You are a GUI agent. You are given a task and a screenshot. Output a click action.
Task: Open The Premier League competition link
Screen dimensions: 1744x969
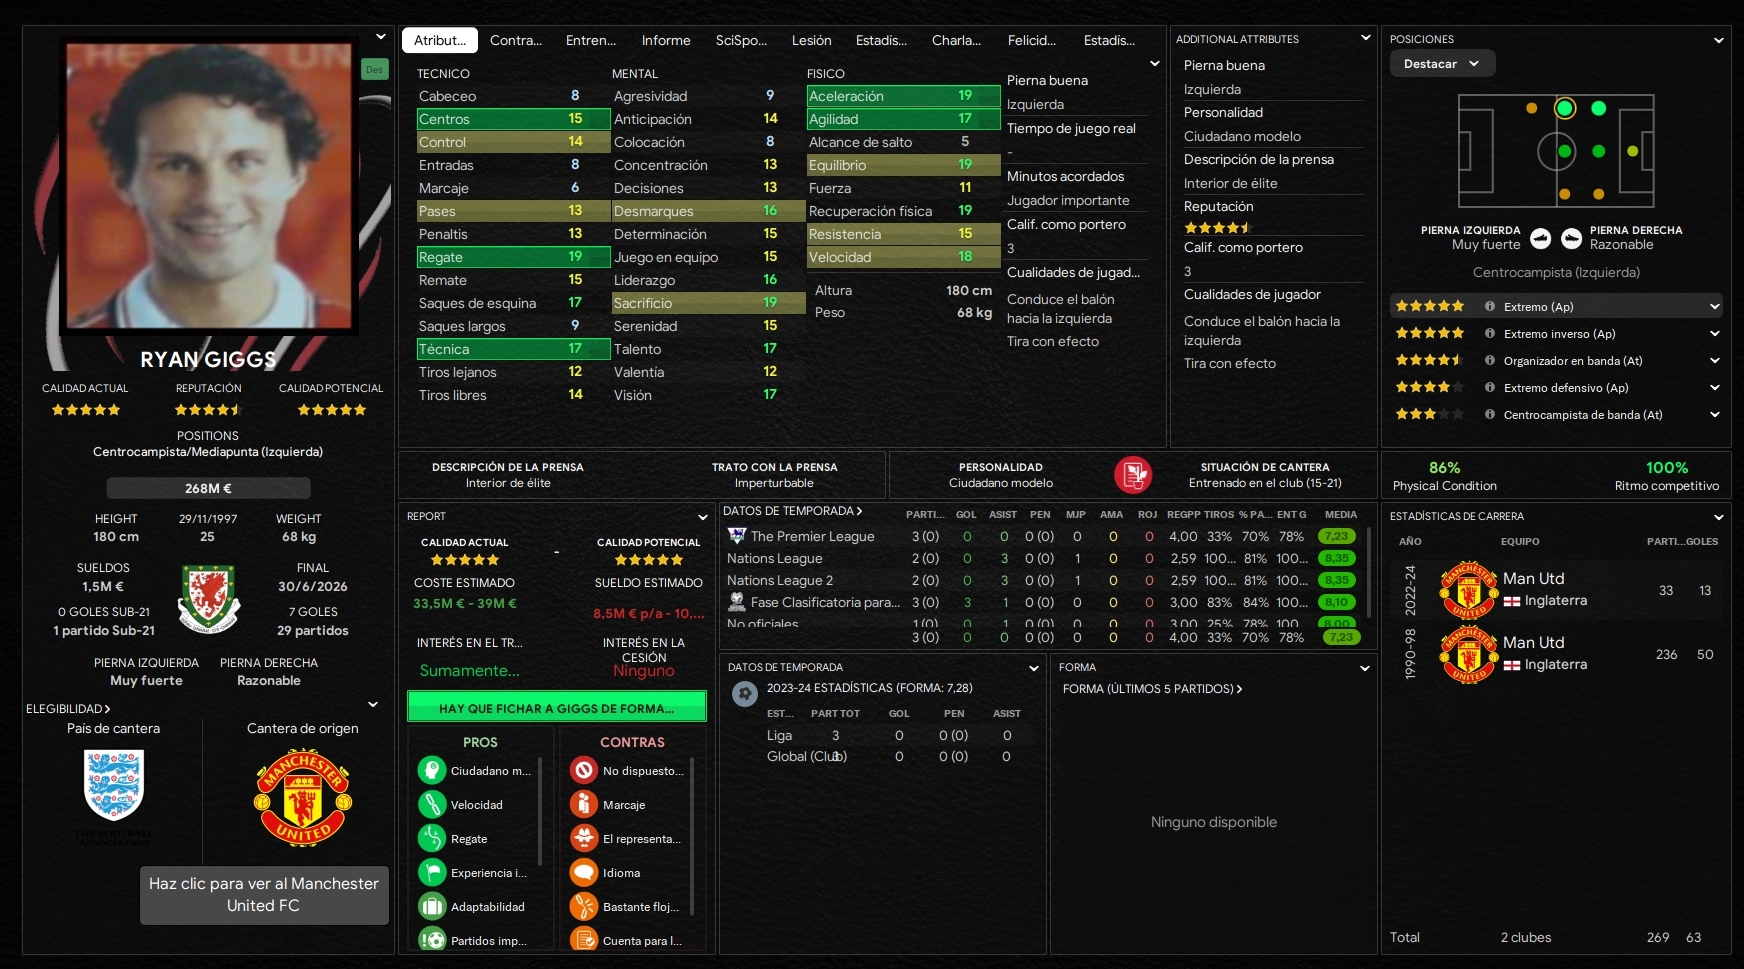click(x=813, y=537)
